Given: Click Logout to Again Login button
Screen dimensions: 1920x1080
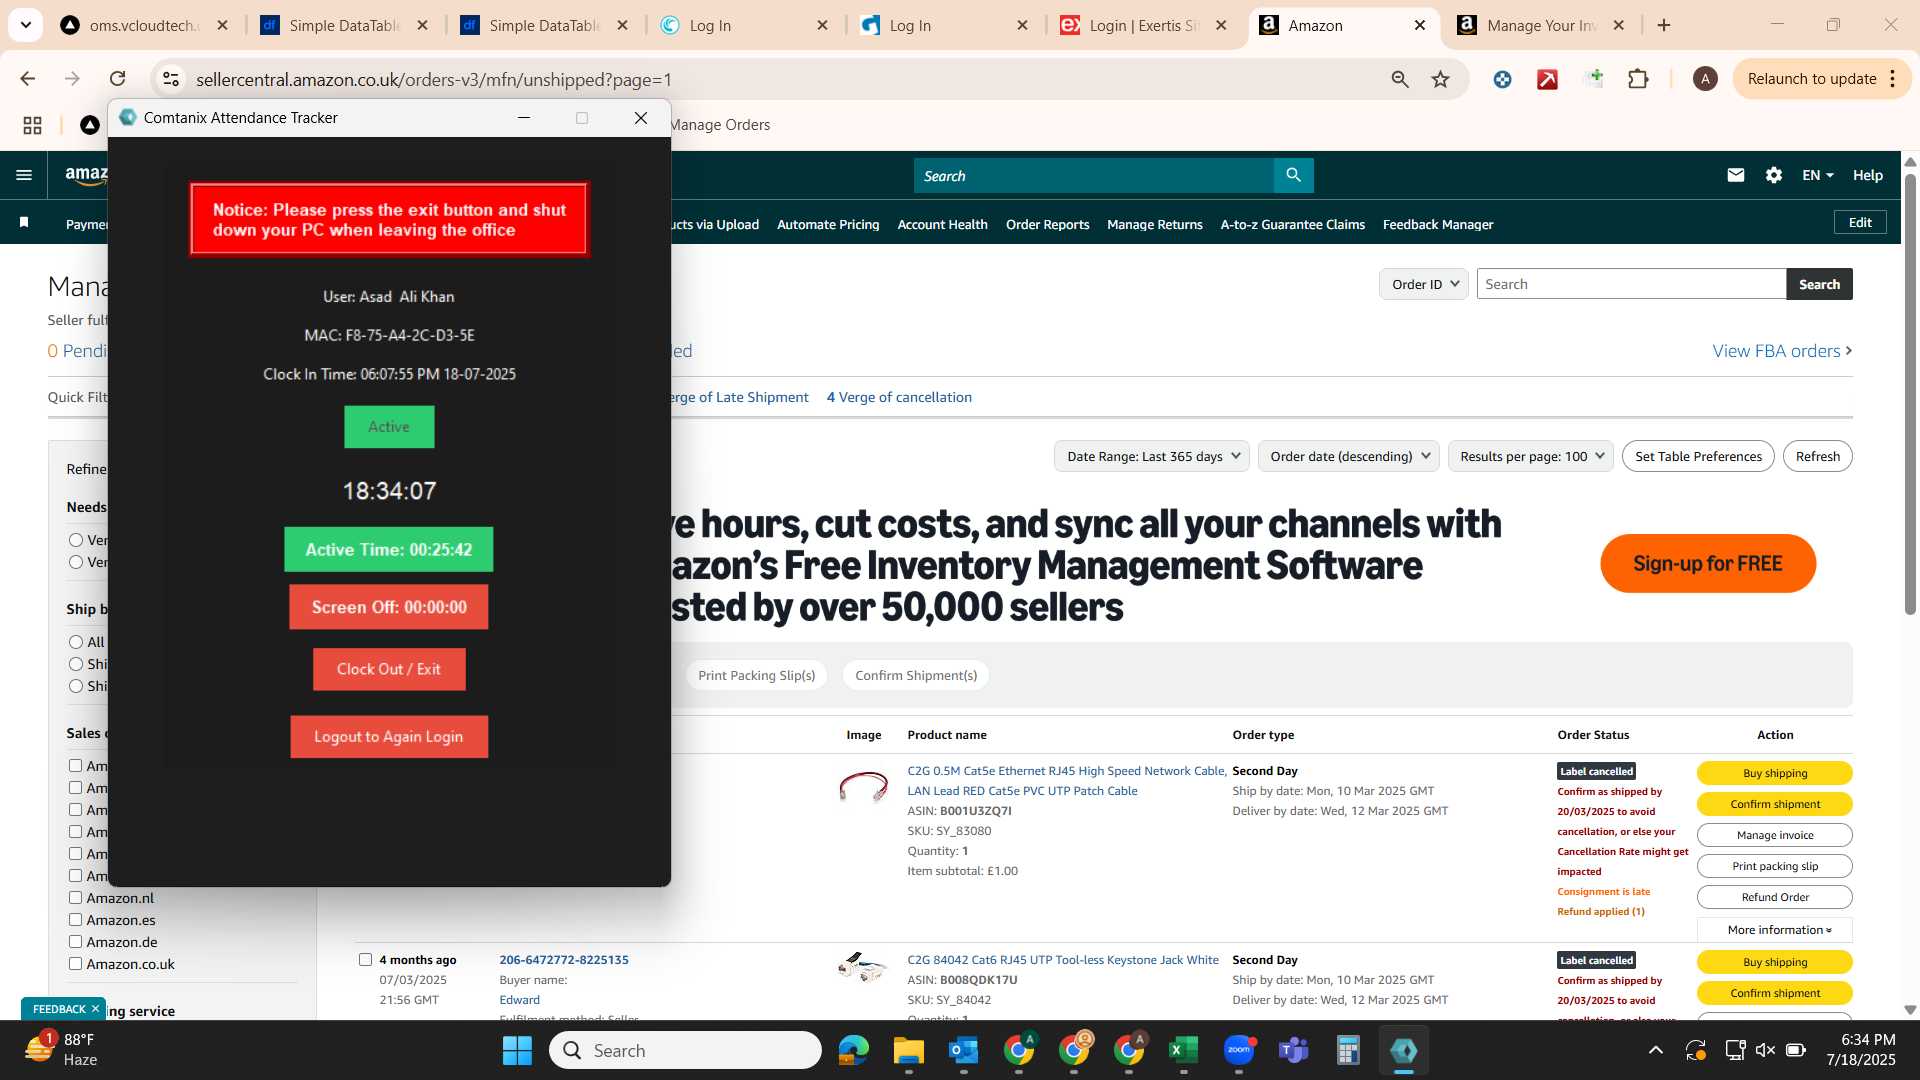Looking at the screenshot, I should 389,736.
